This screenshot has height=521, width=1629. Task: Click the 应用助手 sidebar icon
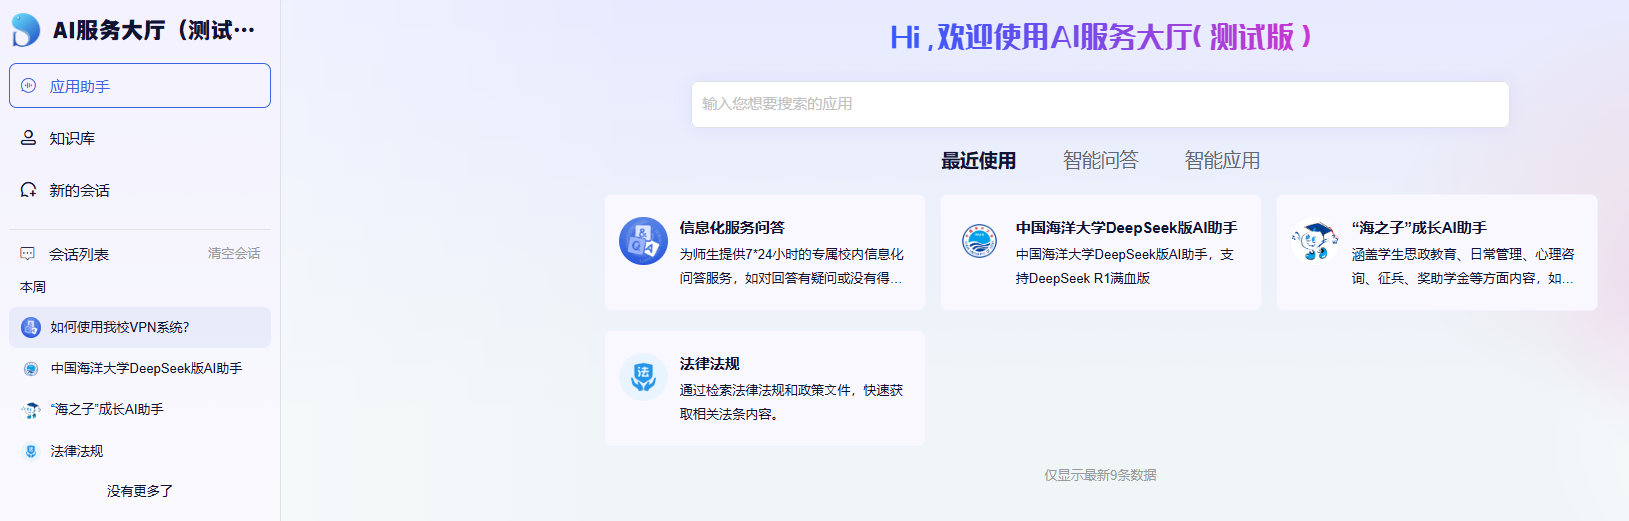28,86
